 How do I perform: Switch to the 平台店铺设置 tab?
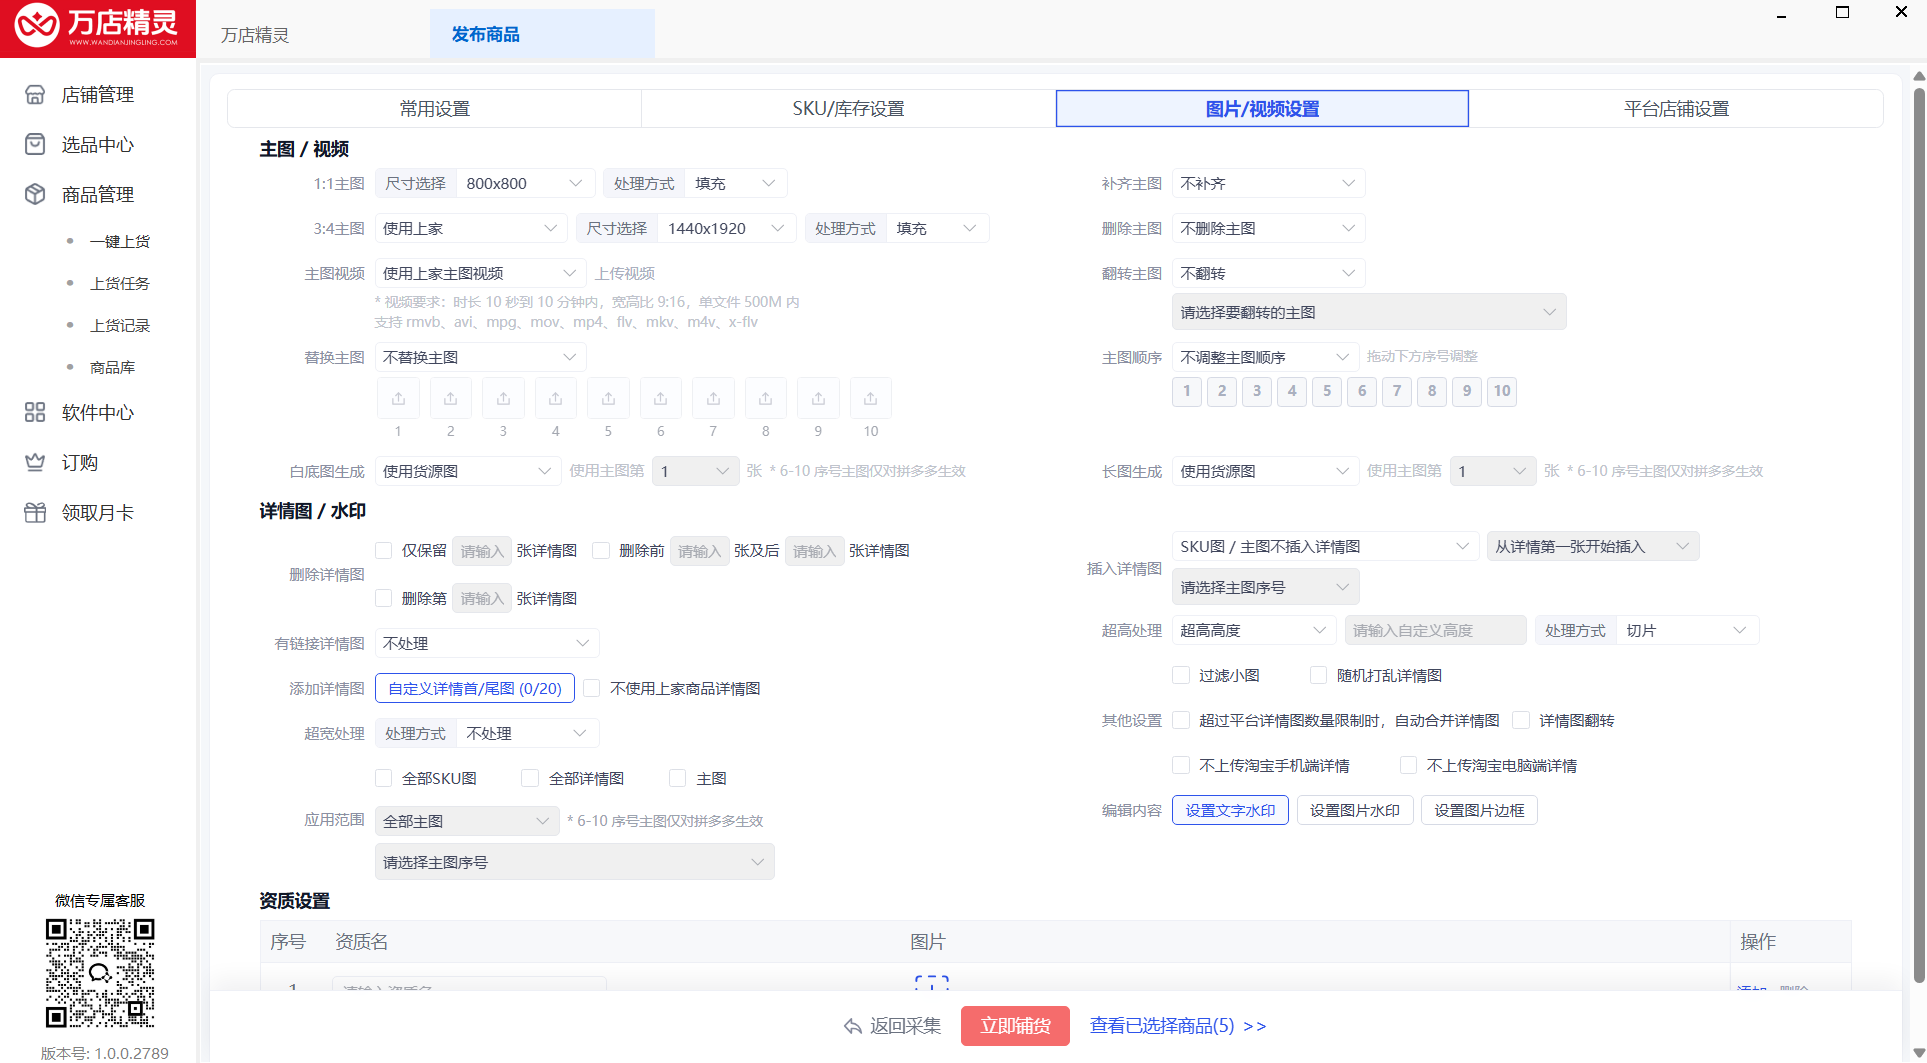click(1676, 108)
